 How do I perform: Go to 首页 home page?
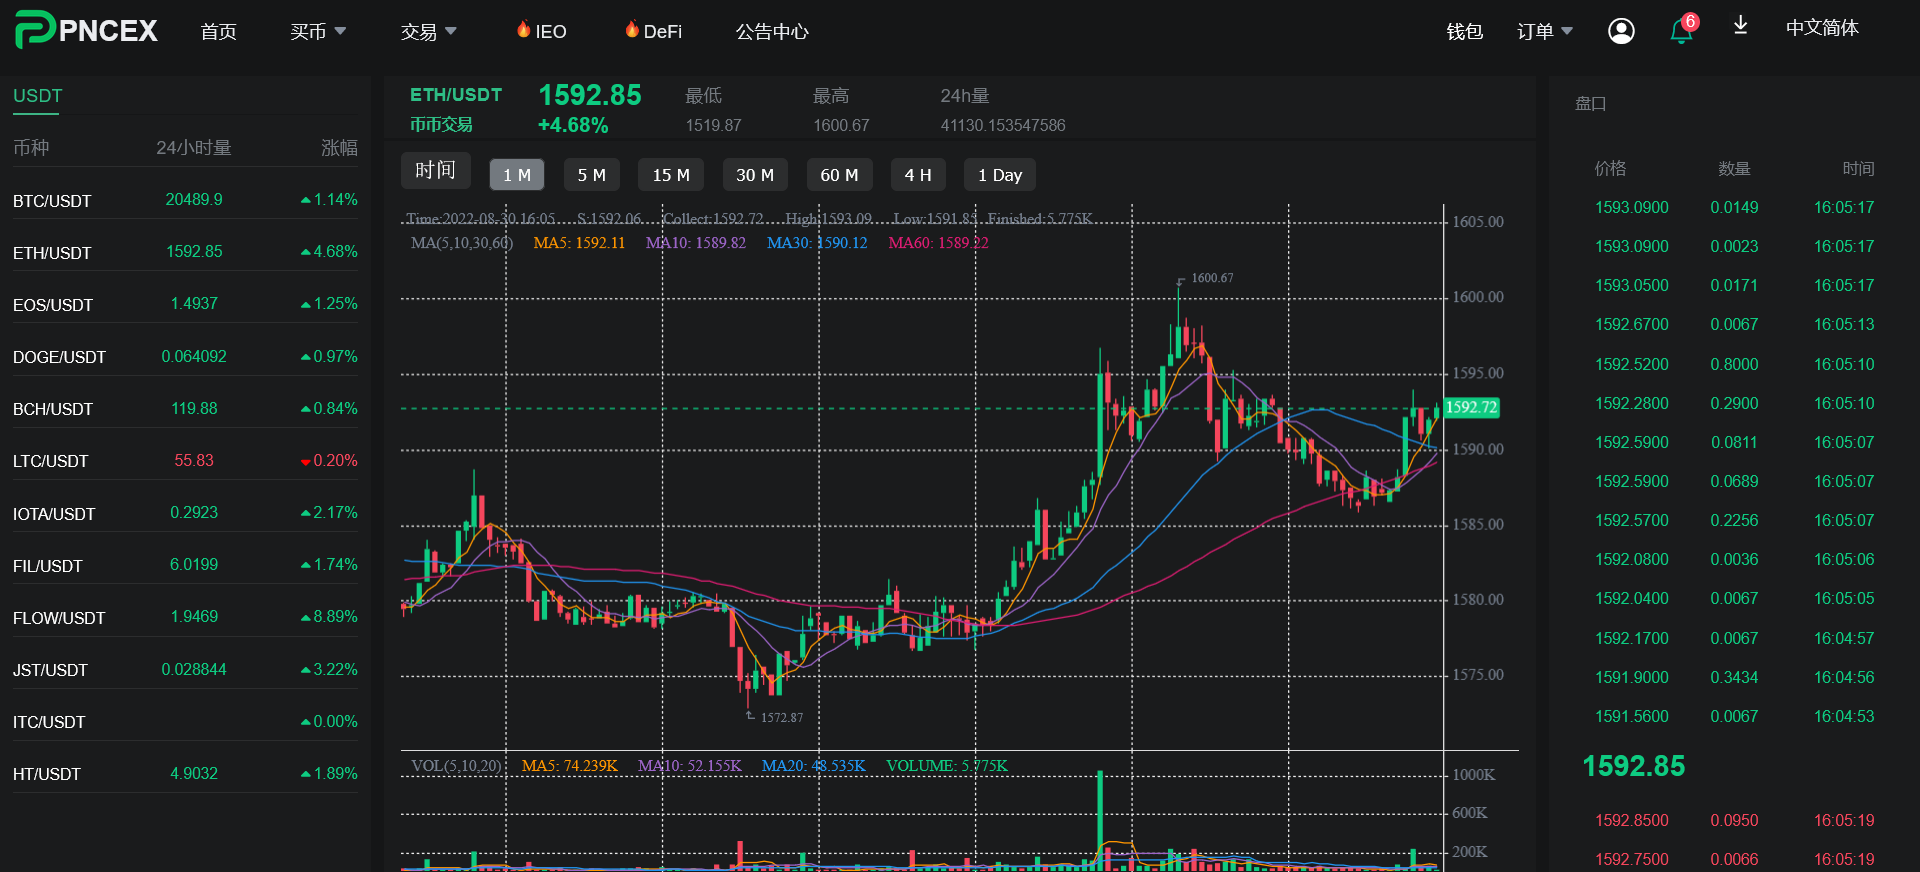coord(218,32)
